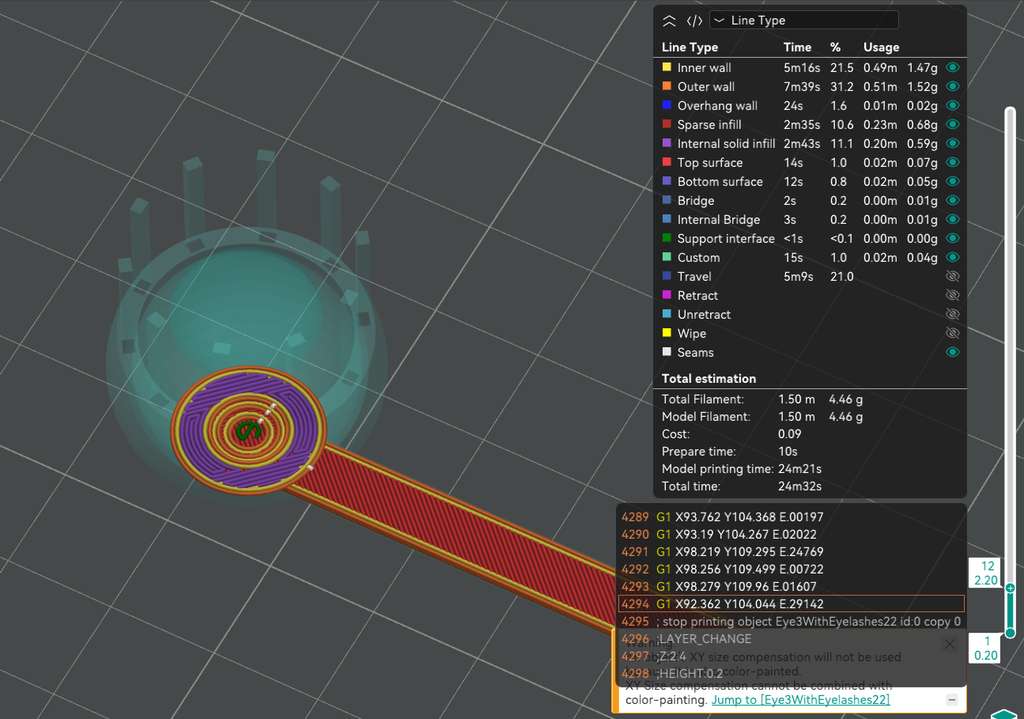Show Wipe moves with crossed eye icon
1024x719 pixels.
[x=952, y=333]
